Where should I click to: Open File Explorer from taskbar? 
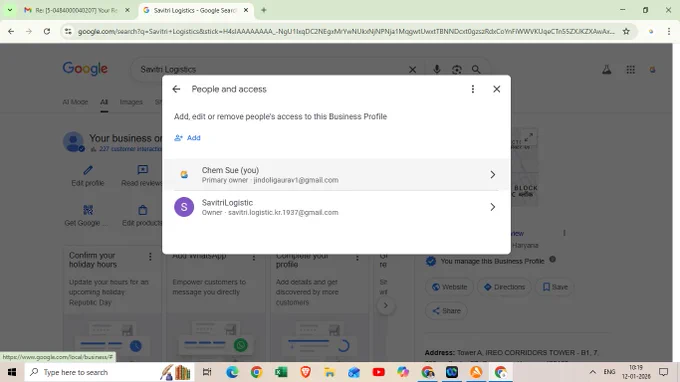330,372
